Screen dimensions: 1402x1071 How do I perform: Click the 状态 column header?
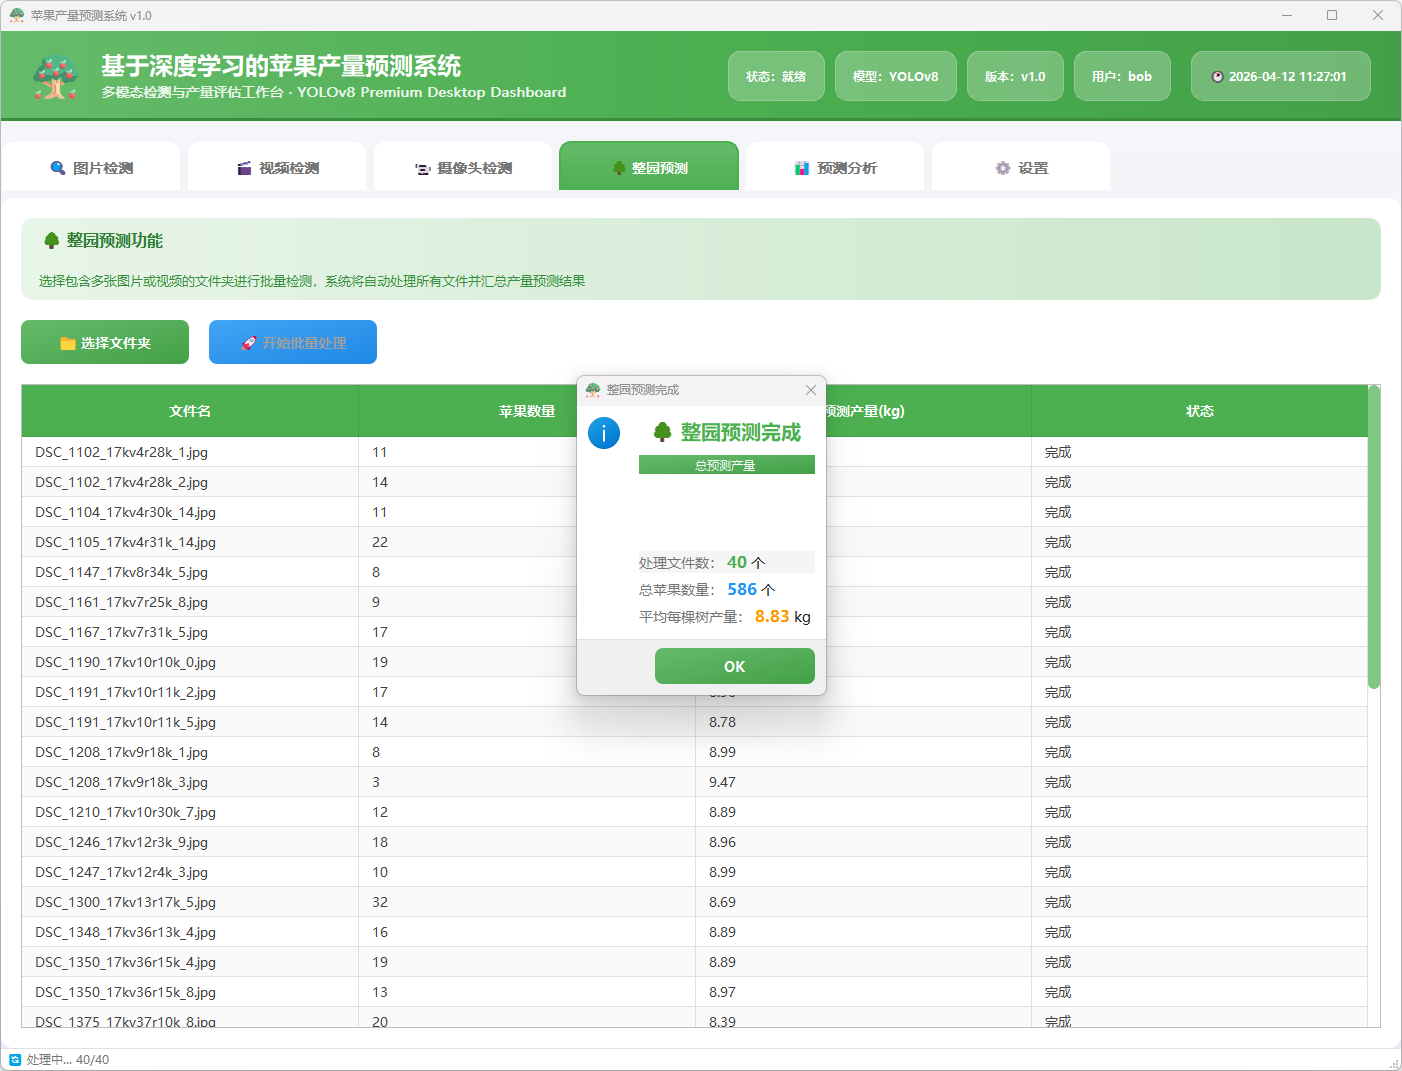click(x=1199, y=411)
